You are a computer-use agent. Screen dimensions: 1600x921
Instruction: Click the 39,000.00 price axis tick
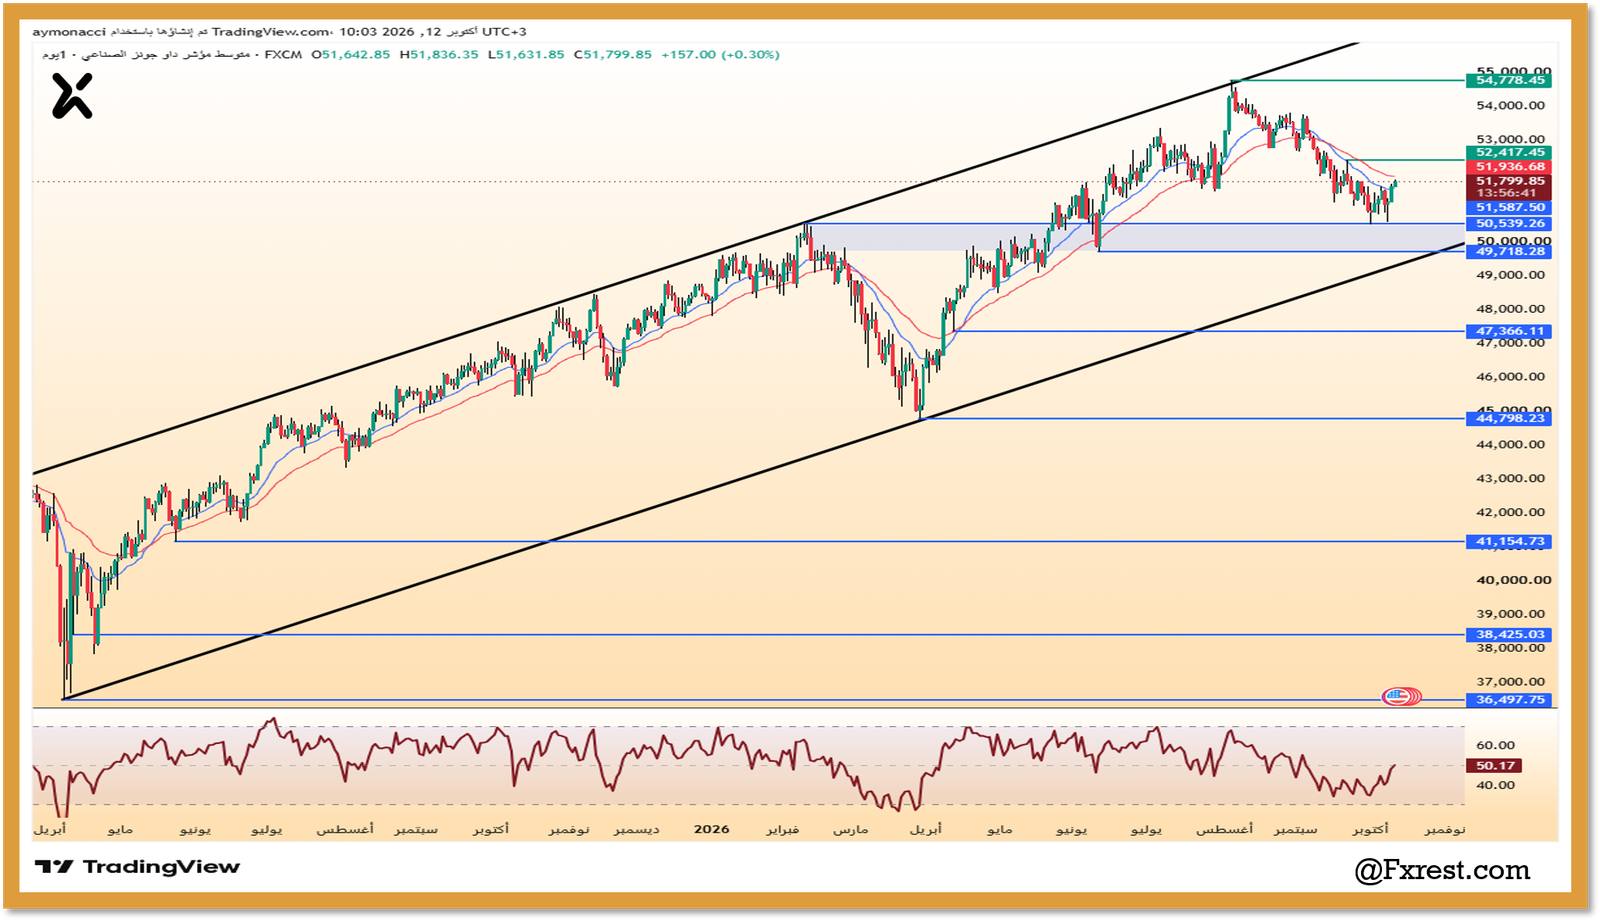pos(1510,614)
